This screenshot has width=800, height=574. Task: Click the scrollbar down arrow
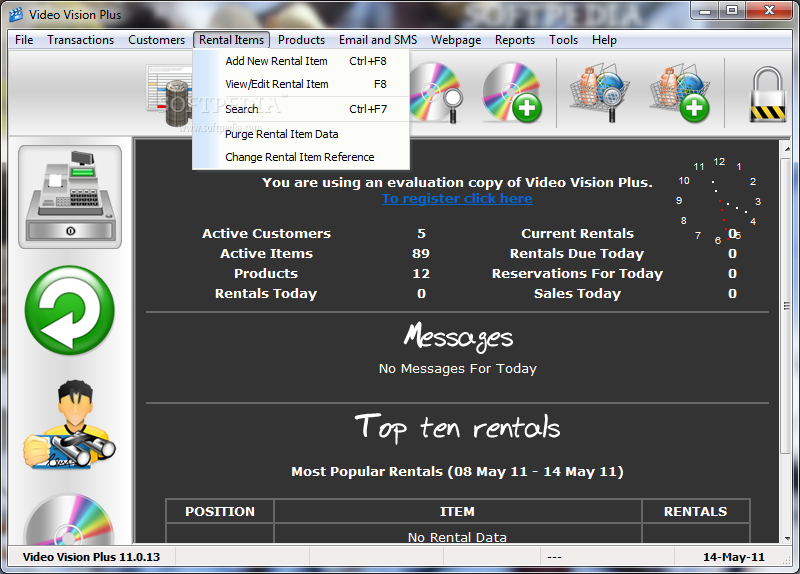(786, 538)
